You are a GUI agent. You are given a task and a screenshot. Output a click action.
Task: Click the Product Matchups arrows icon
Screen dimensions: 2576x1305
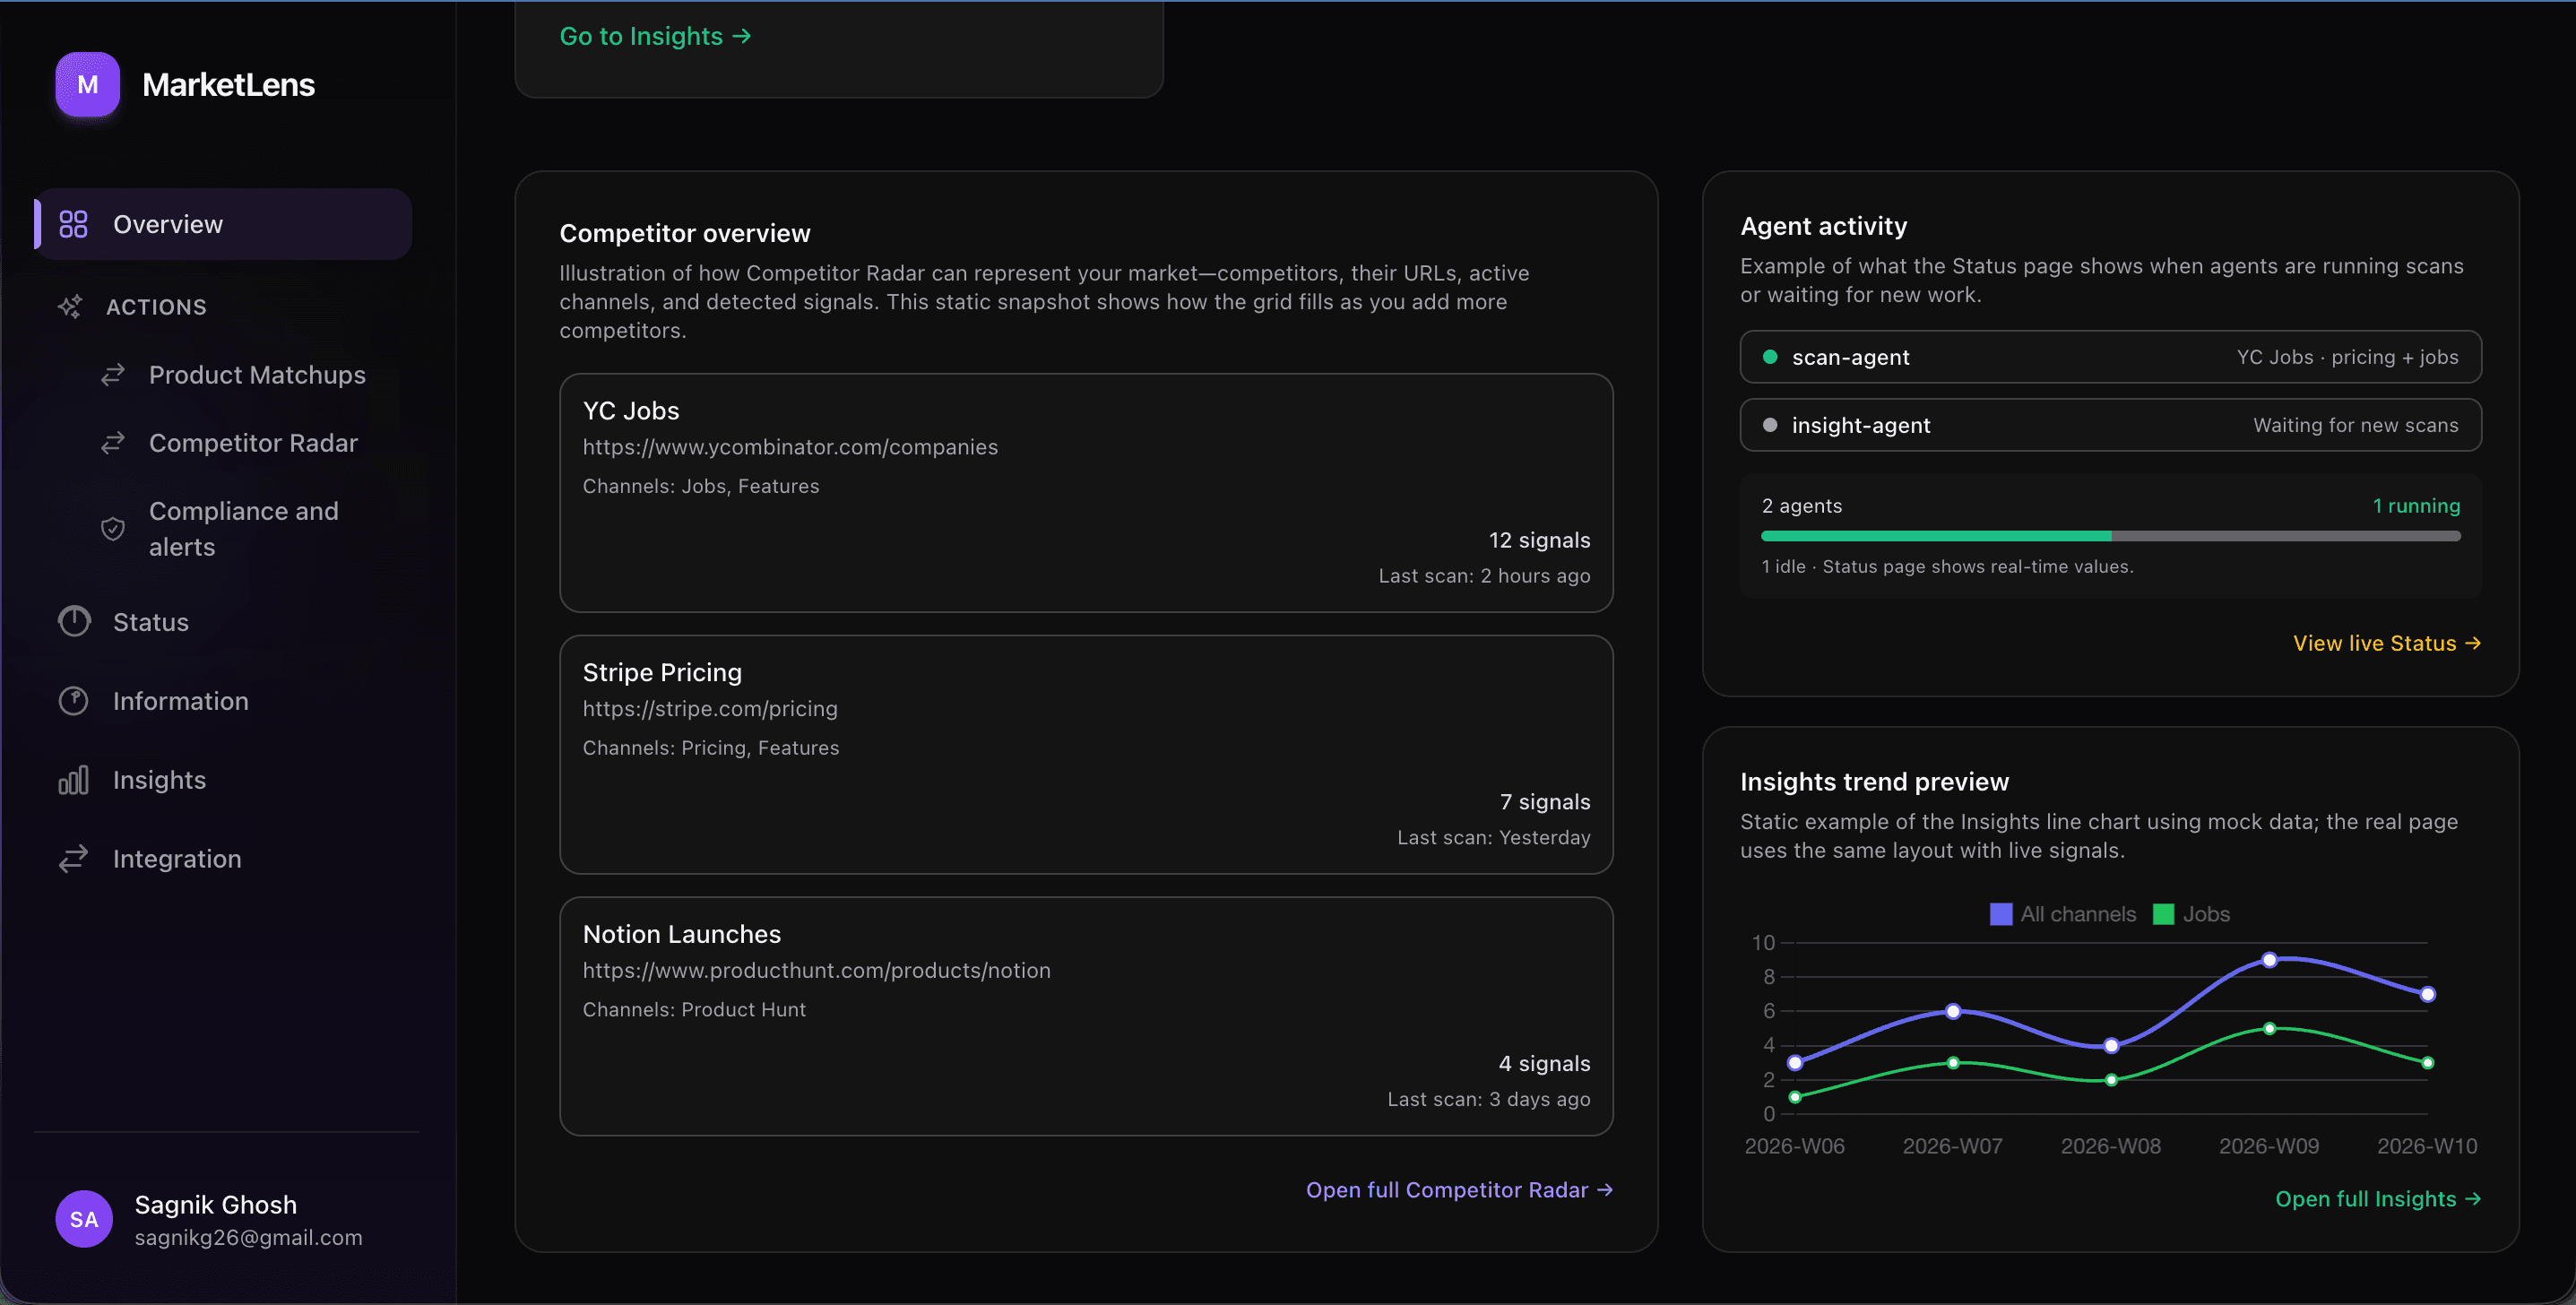click(113, 375)
